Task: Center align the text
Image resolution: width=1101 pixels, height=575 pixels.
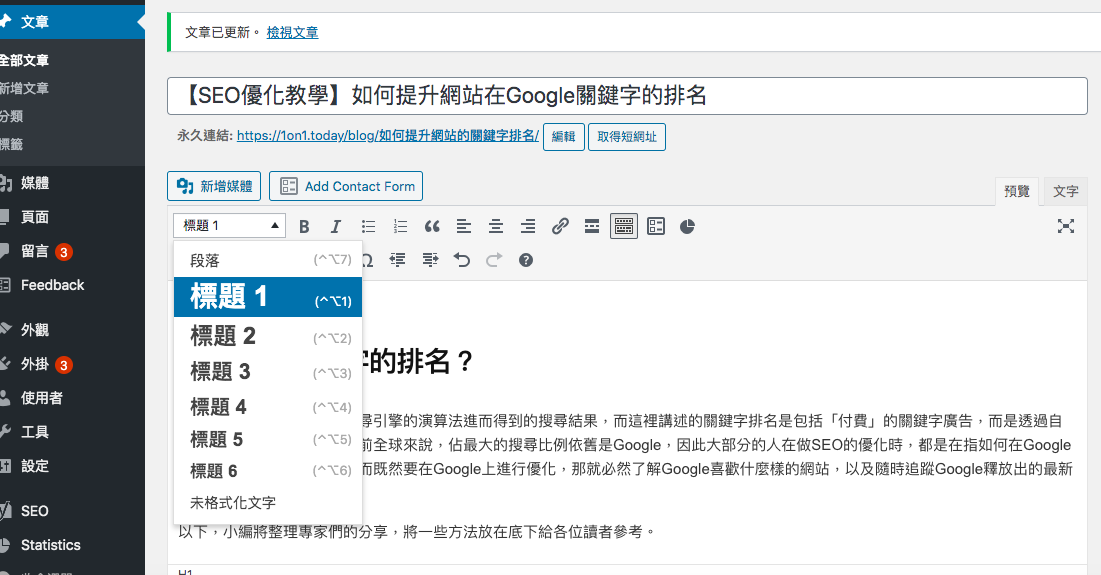Action: pos(495,227)
